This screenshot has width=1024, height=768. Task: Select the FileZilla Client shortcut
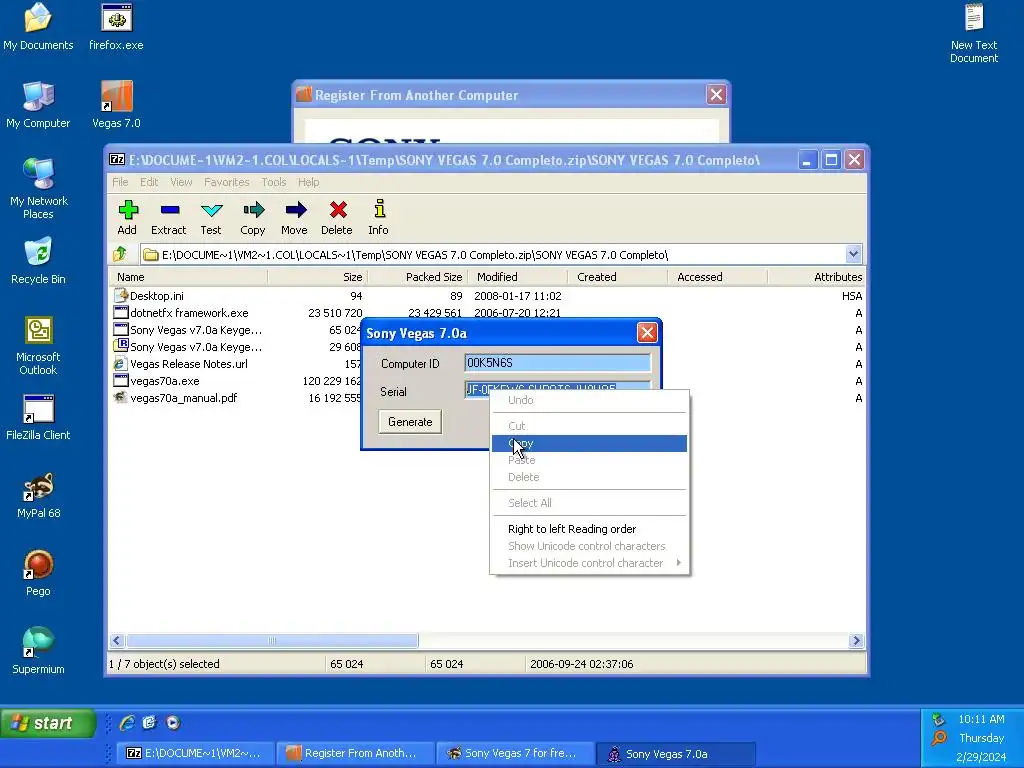(38, 417)
